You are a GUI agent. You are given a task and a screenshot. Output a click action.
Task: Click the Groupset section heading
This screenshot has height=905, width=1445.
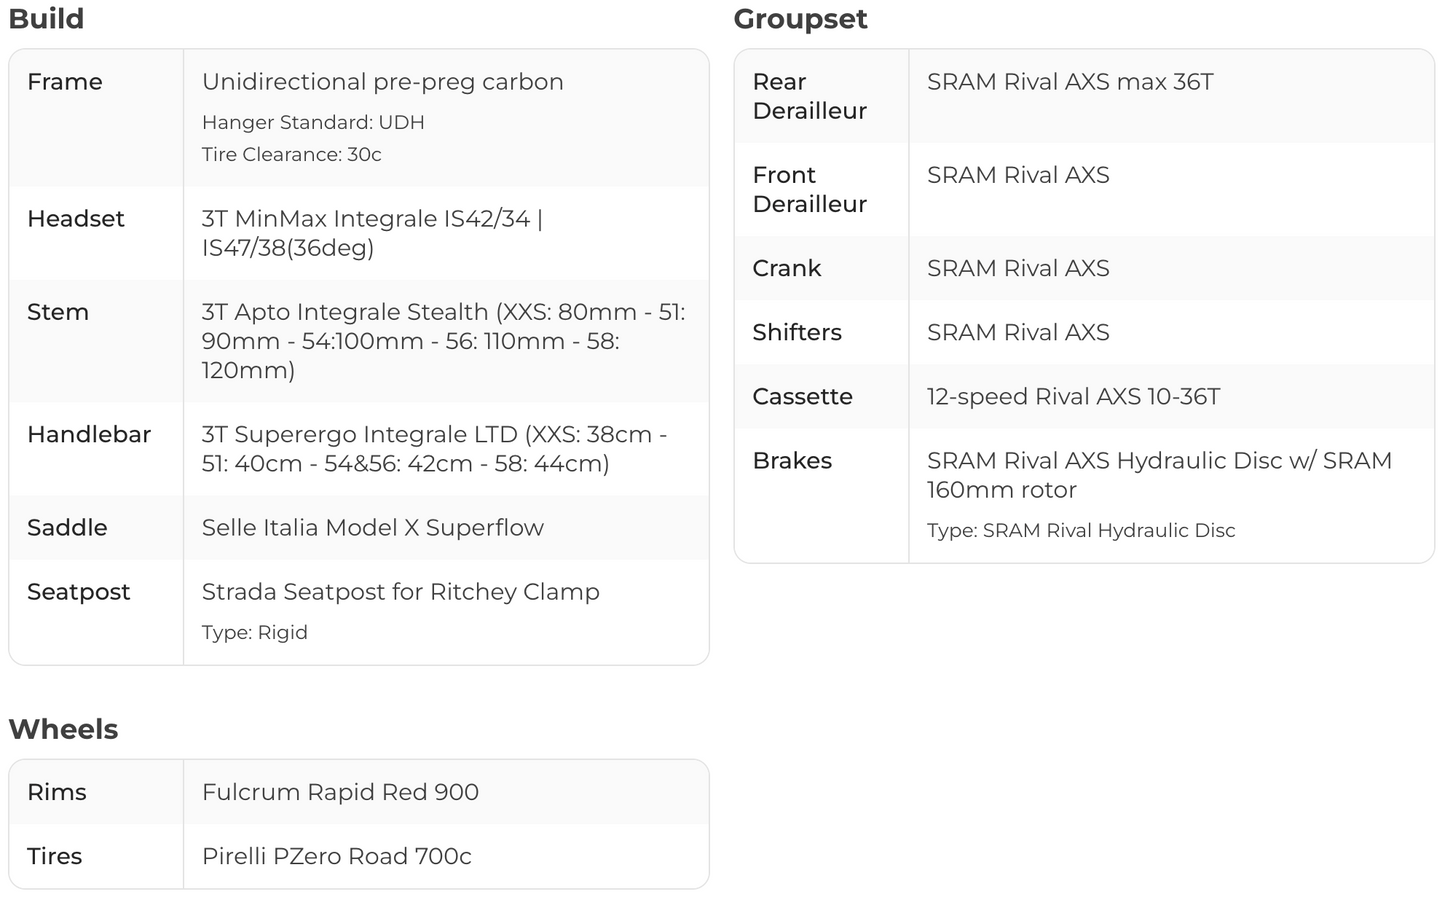[x=800, y=19]
